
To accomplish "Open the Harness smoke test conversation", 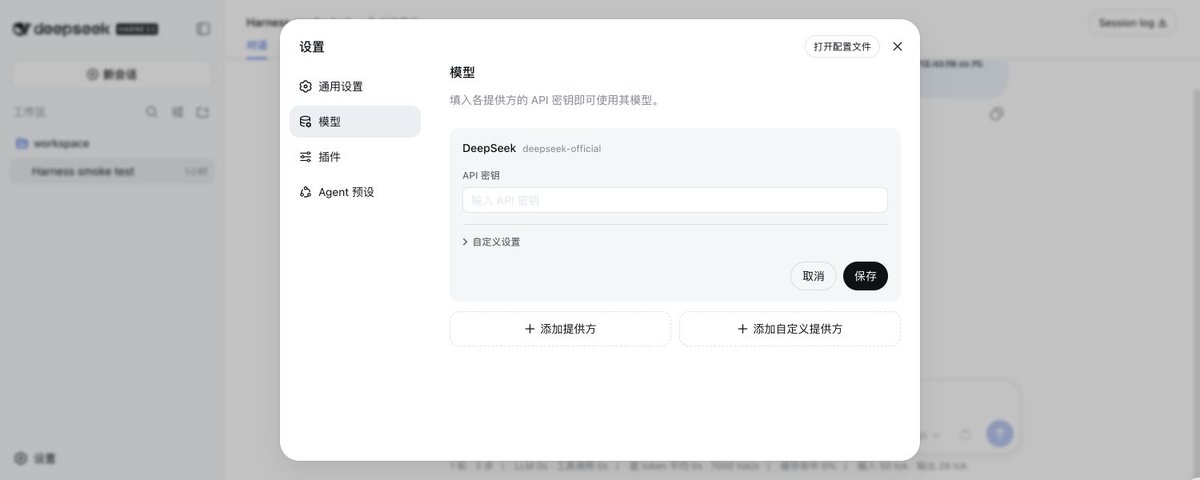I will tap(112, 171).
